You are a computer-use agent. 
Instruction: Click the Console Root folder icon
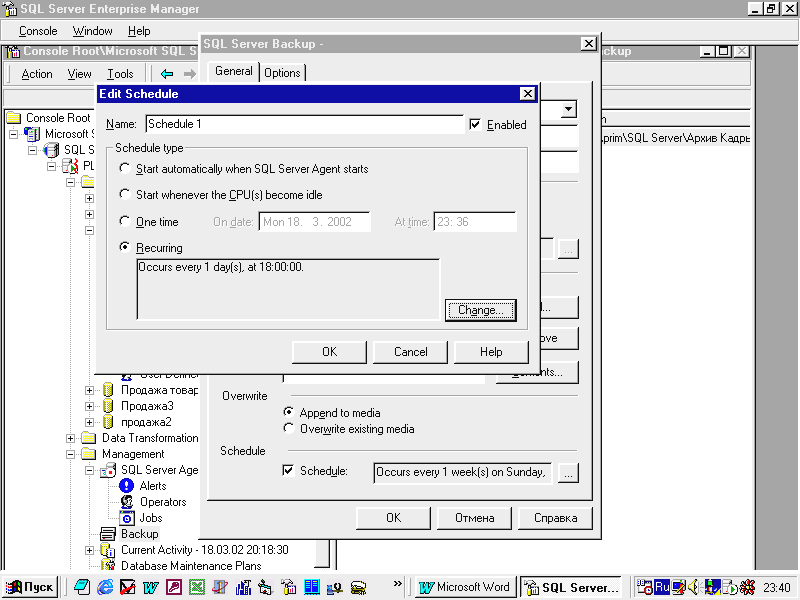tap(14, 118)
